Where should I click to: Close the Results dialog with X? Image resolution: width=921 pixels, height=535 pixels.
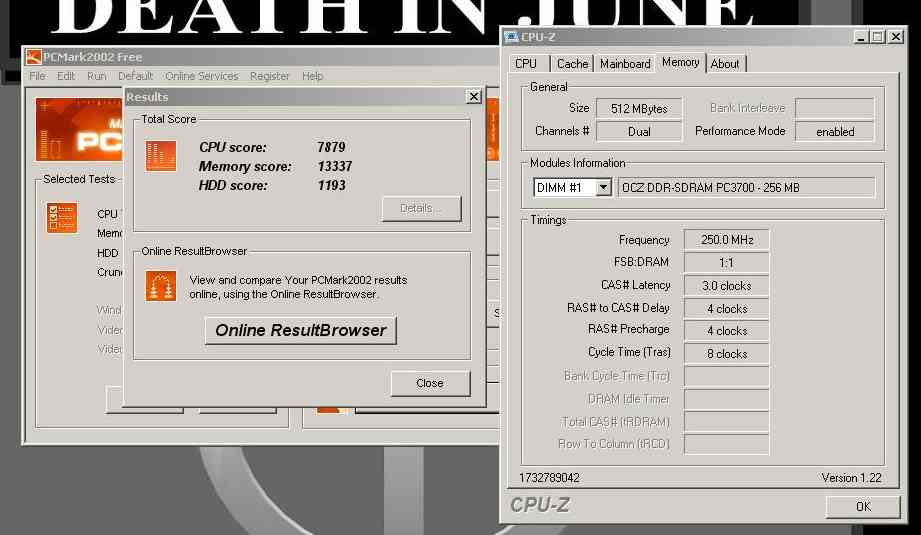click(x=473, y=97)
